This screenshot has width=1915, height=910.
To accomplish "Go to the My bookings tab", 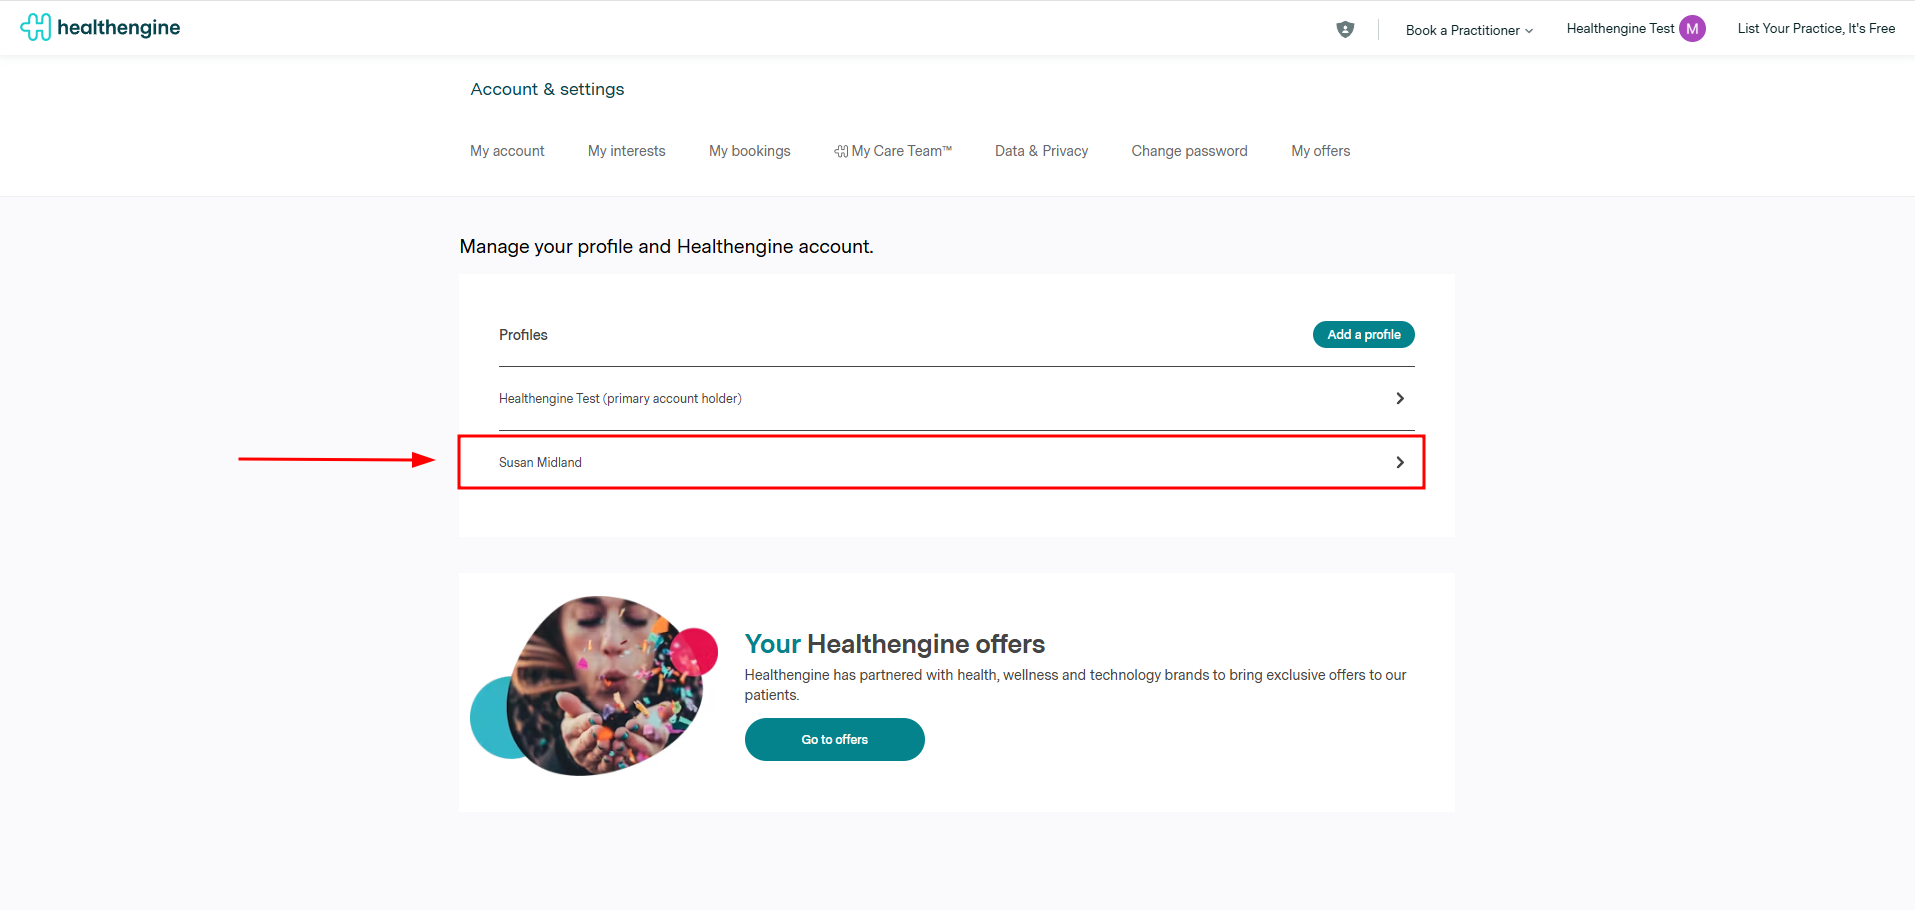I will [749, 151].
